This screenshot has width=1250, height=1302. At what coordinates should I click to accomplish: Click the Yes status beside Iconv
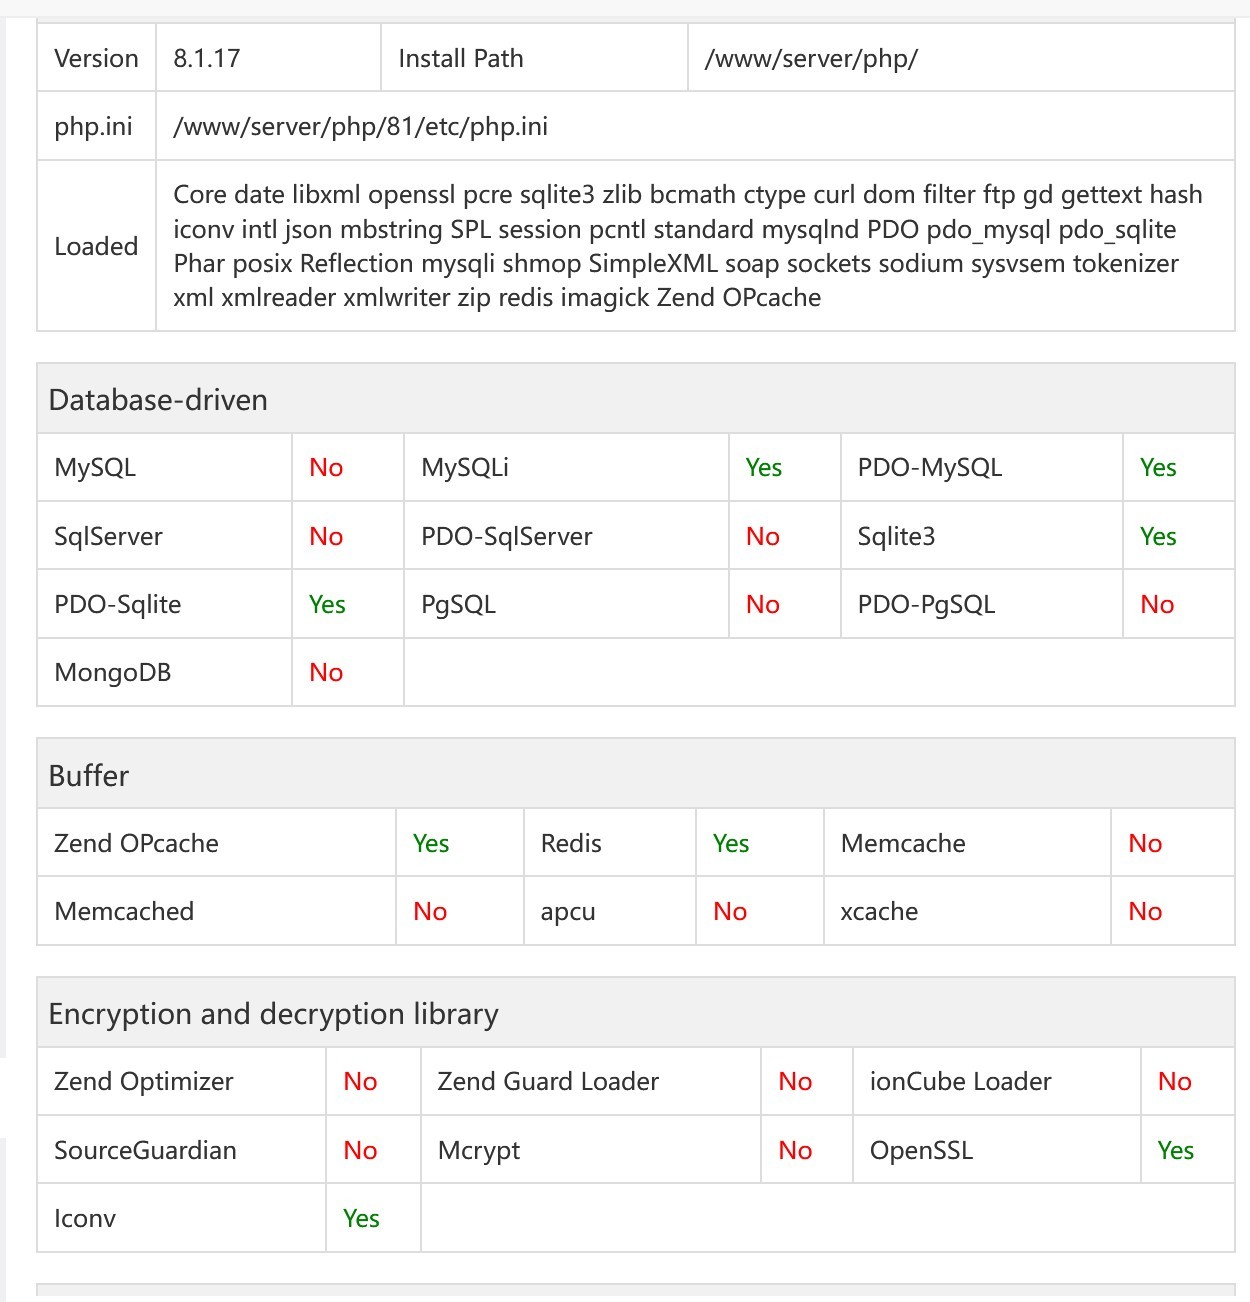pyautogui.click(x=361, y=1219)
